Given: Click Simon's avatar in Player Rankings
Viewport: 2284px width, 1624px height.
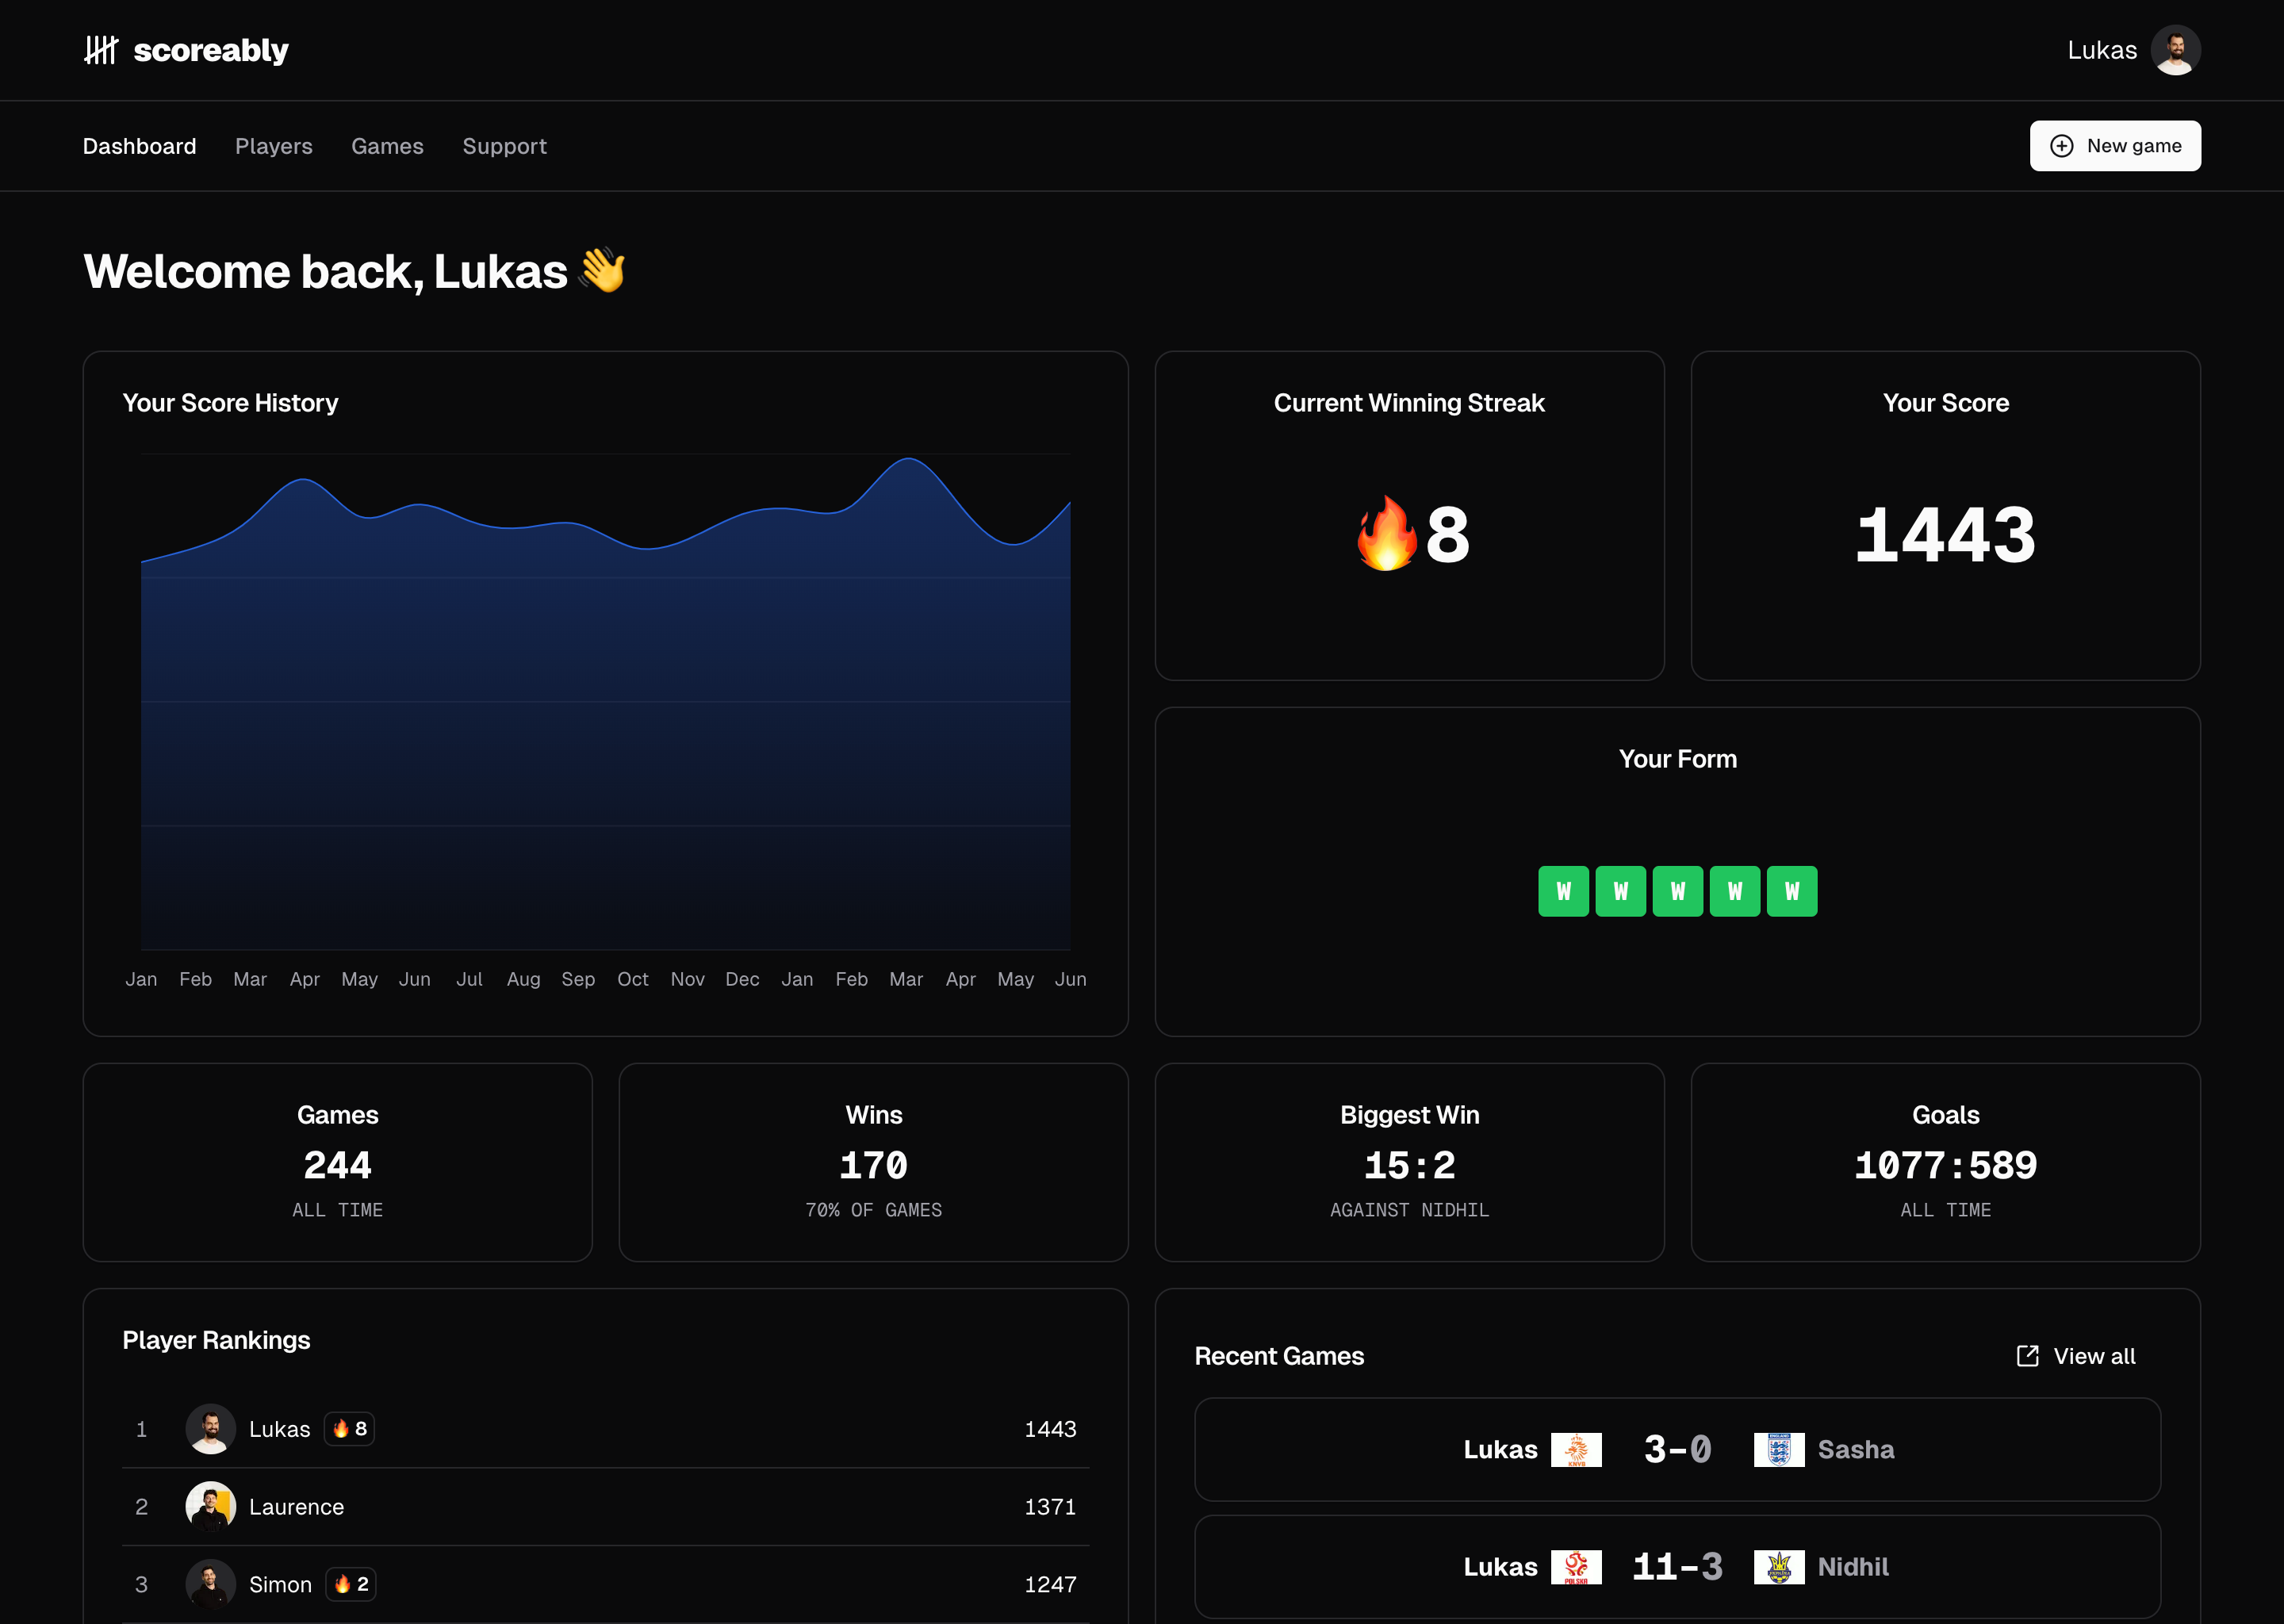Looking at the screenshot, I should [210, 1584].
